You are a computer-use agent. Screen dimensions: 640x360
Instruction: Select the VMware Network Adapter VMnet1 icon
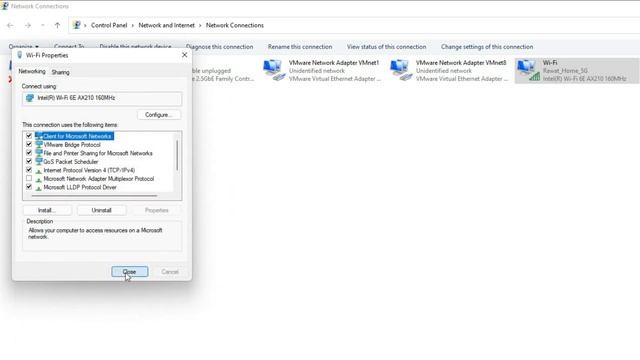(273, 70)
